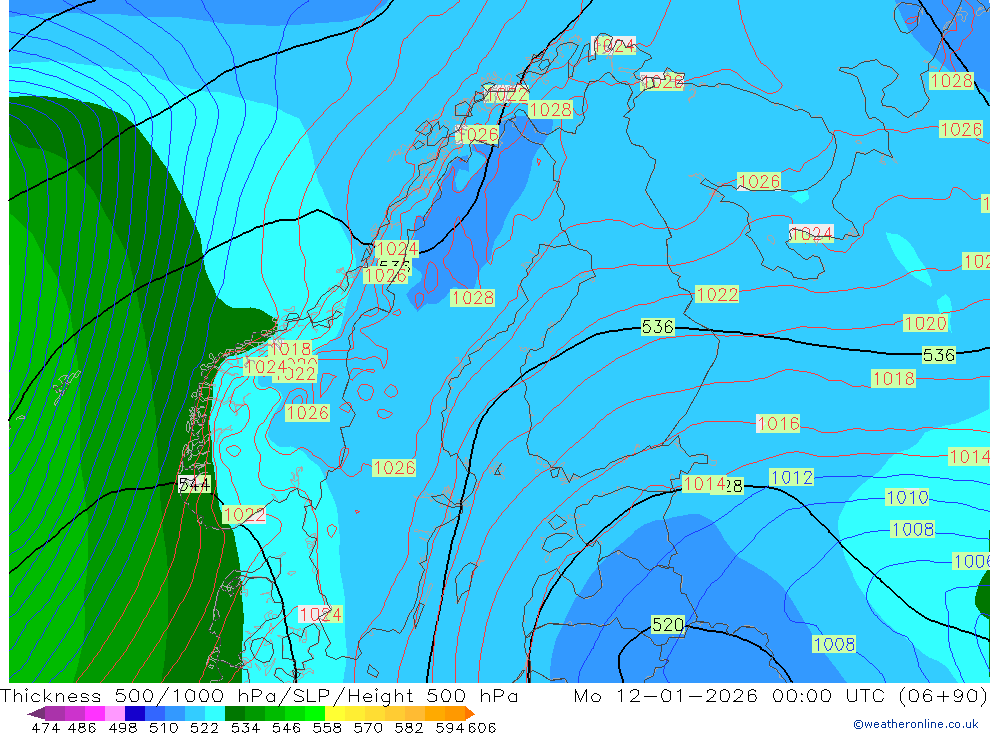Click the dark purple legend swatch above 474
The width and height of the screenshot is (1000, 733).
(55, 713)
